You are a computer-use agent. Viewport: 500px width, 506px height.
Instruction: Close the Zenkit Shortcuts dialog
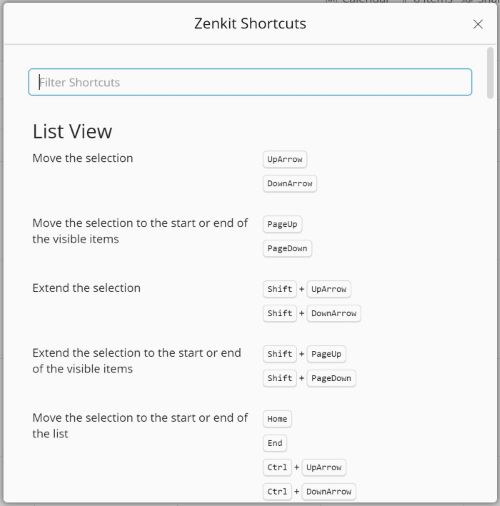pos(478,24)
